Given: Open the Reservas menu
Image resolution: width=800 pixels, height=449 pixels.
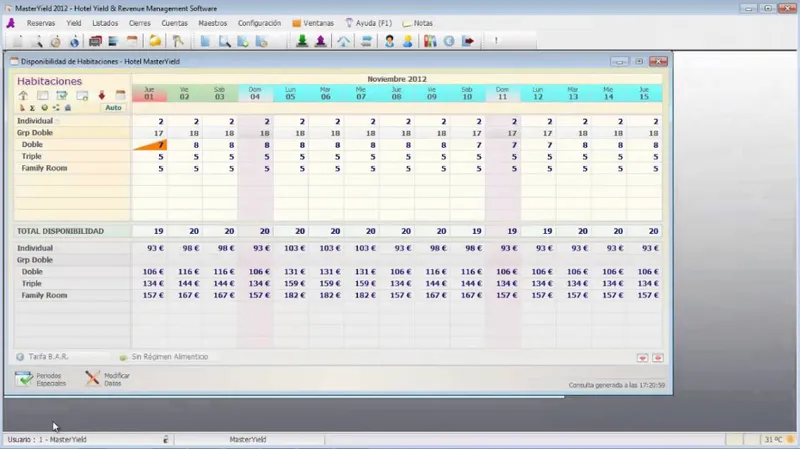Looking at the screenshot, I should click(41, 23).
